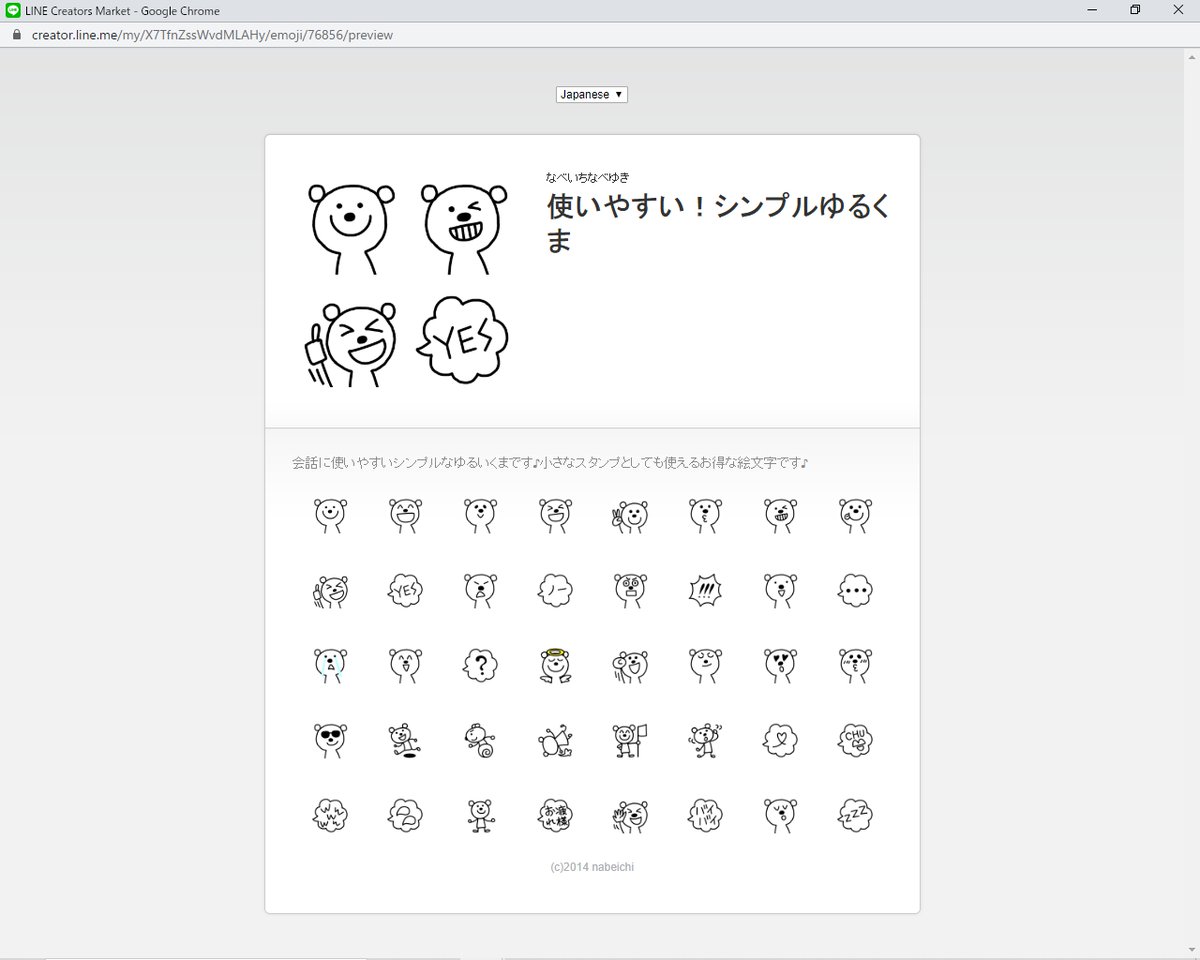Choose the waving laughing bear emoji
Screen dimensions: 1200x960
point(630,815)
